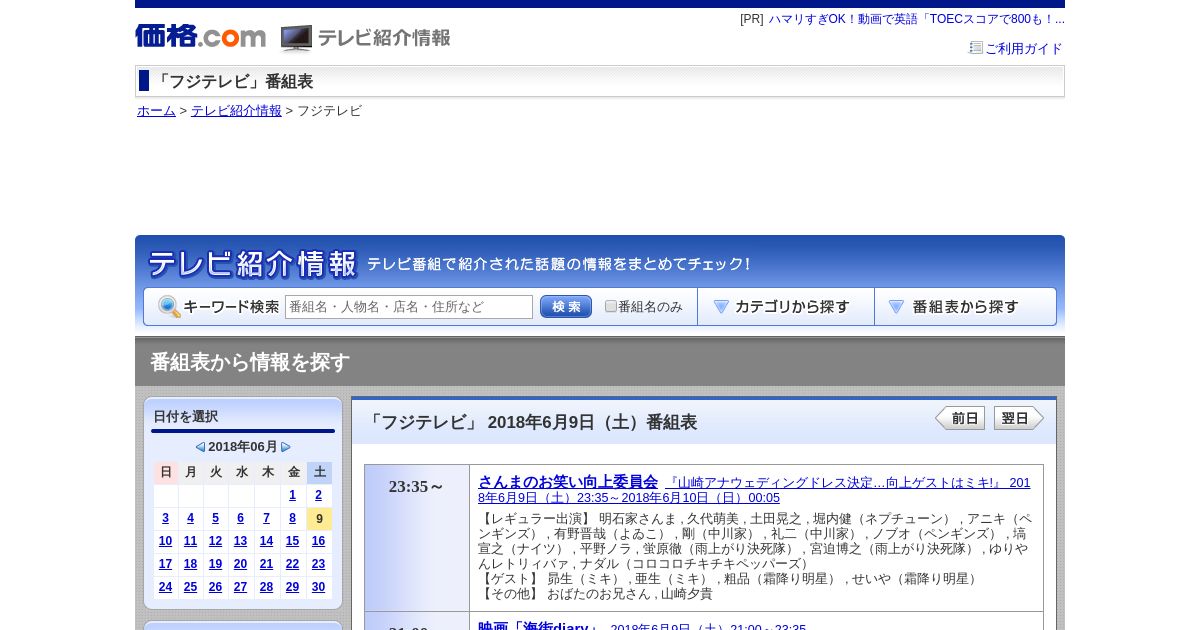The width and height of the screenshot is (1200, 630).
Task: Click highlighted date 9 in calendar
Action: pyautogui.click(x=319, y=518)
